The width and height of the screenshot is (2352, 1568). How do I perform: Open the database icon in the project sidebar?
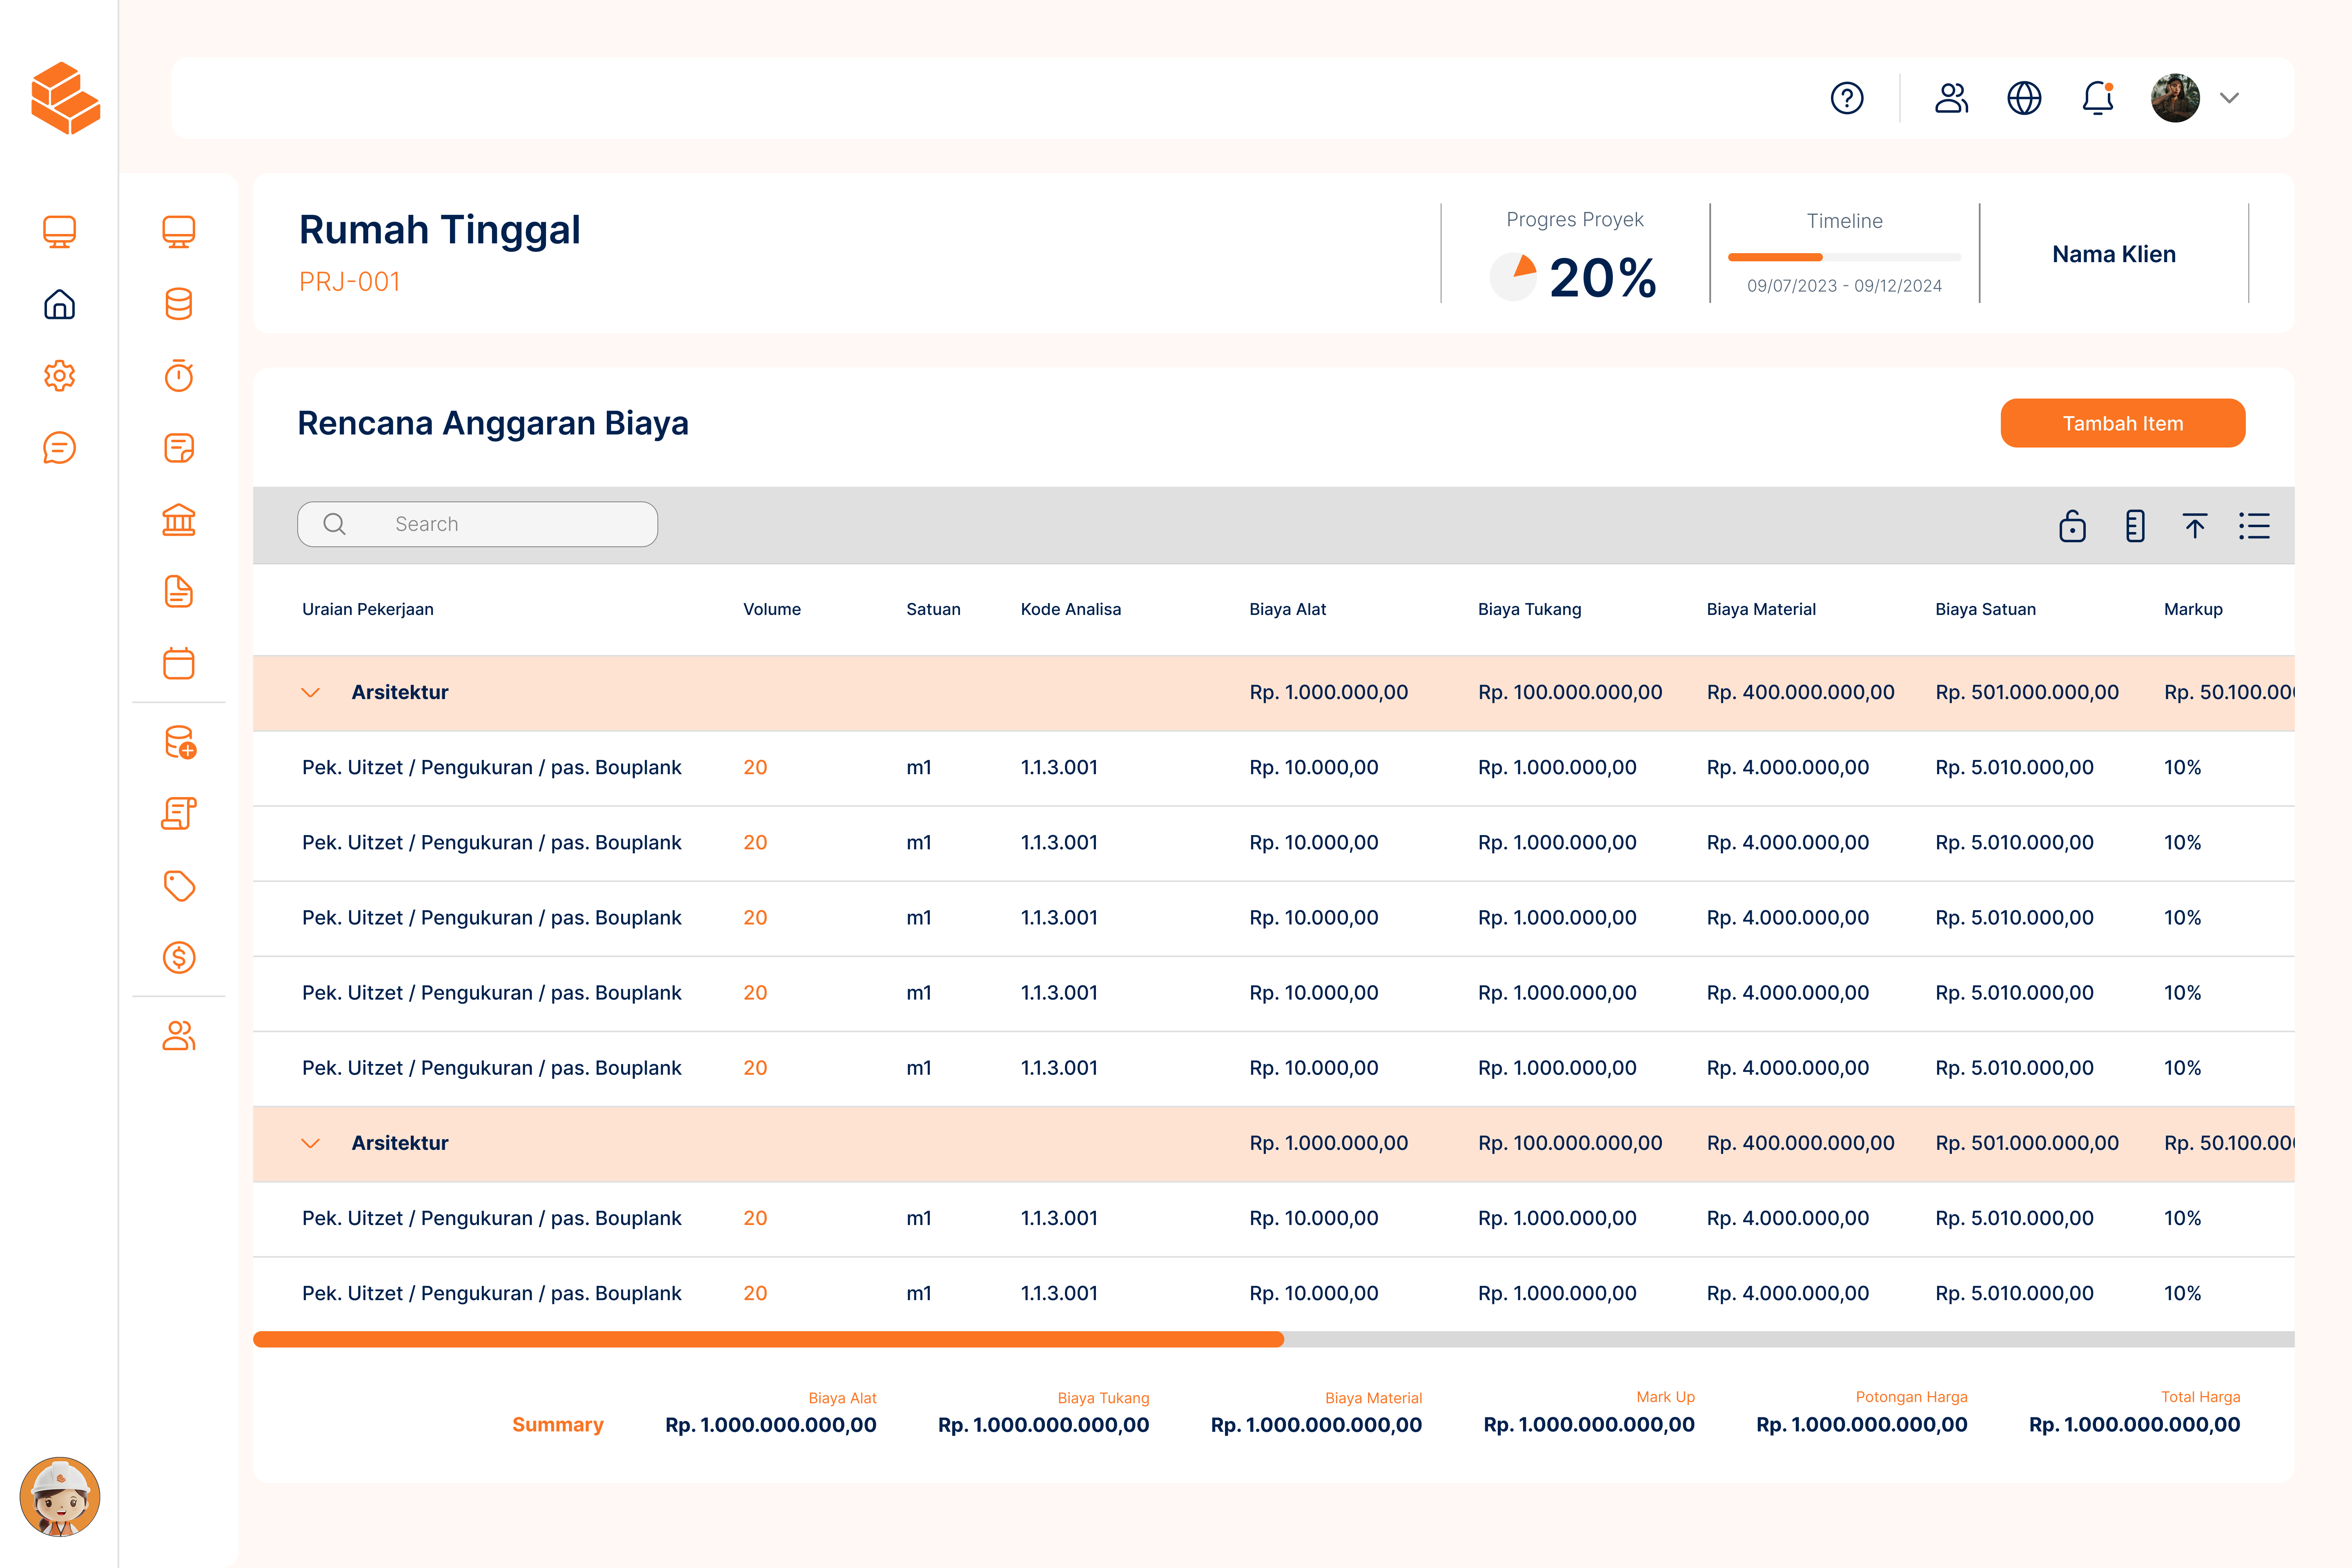click(x=179, y=304)
